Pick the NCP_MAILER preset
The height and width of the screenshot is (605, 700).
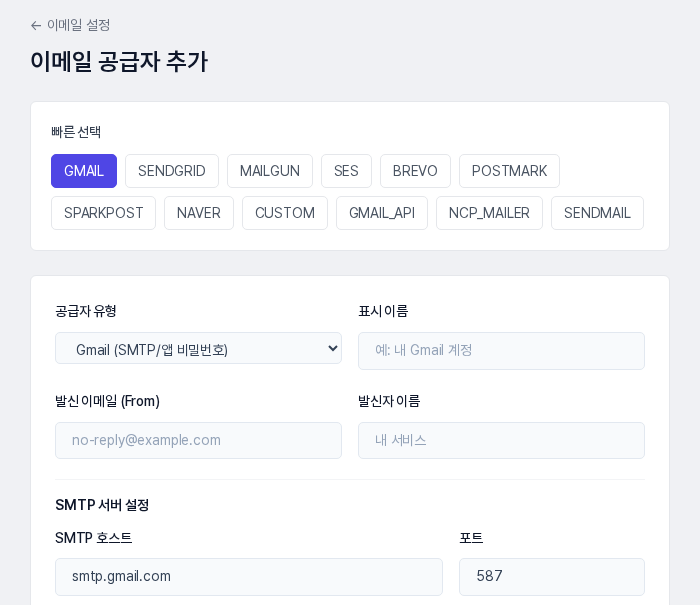489,213
